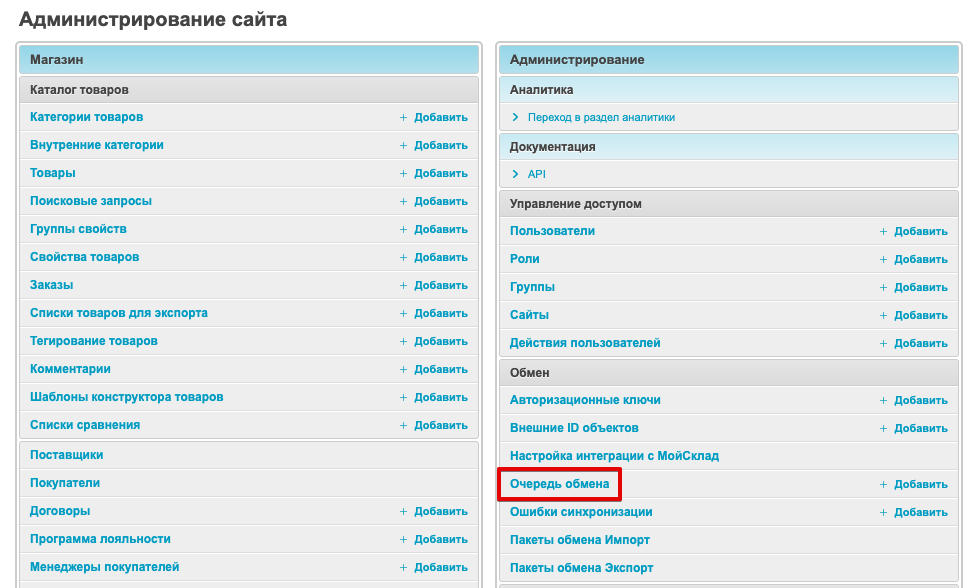Image resolution: width=971 pixels, height=588 pixels.
Task: Click the plus icon in Очередь обмена row
Action: [x=884, y=484]
